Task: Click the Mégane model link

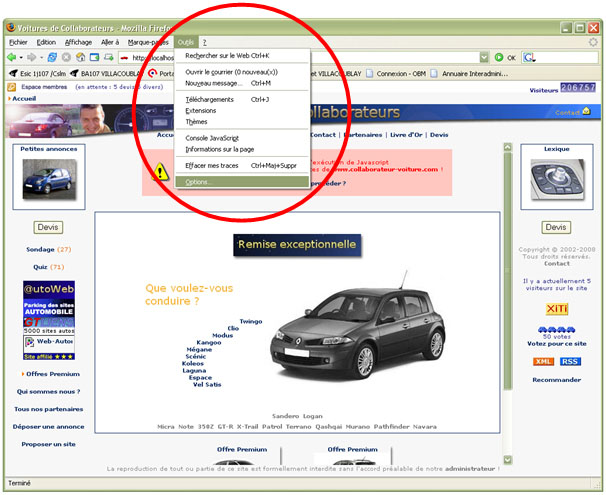Action: pos(199,349)
